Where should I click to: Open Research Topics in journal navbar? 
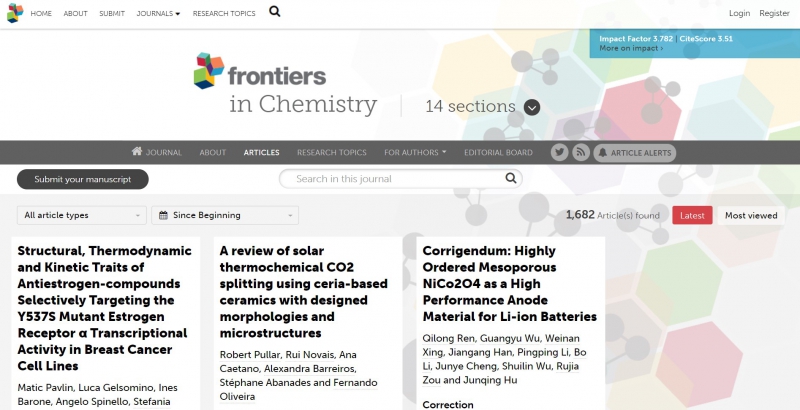click(331, 153)
